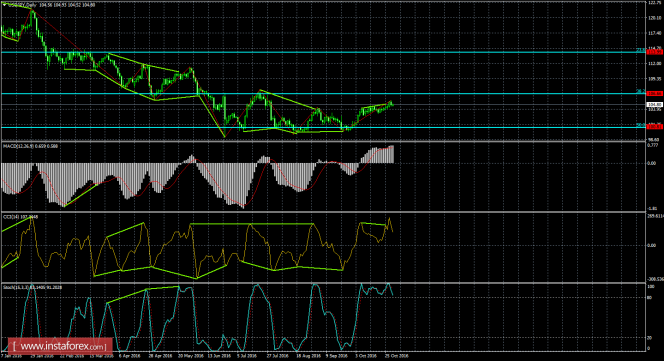This screenshot has width=664, height=361.
Task: Click the MACD histogram's latest bar
Action: [x=393, y=154]
